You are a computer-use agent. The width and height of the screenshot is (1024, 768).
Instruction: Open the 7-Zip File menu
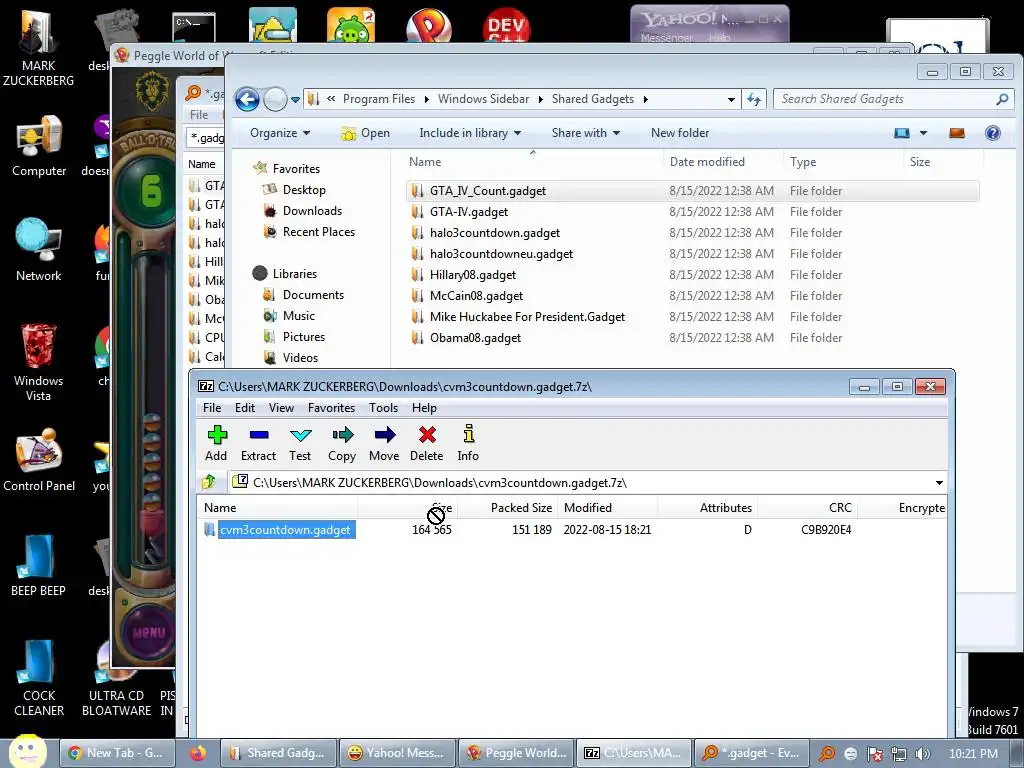point(212,408)
